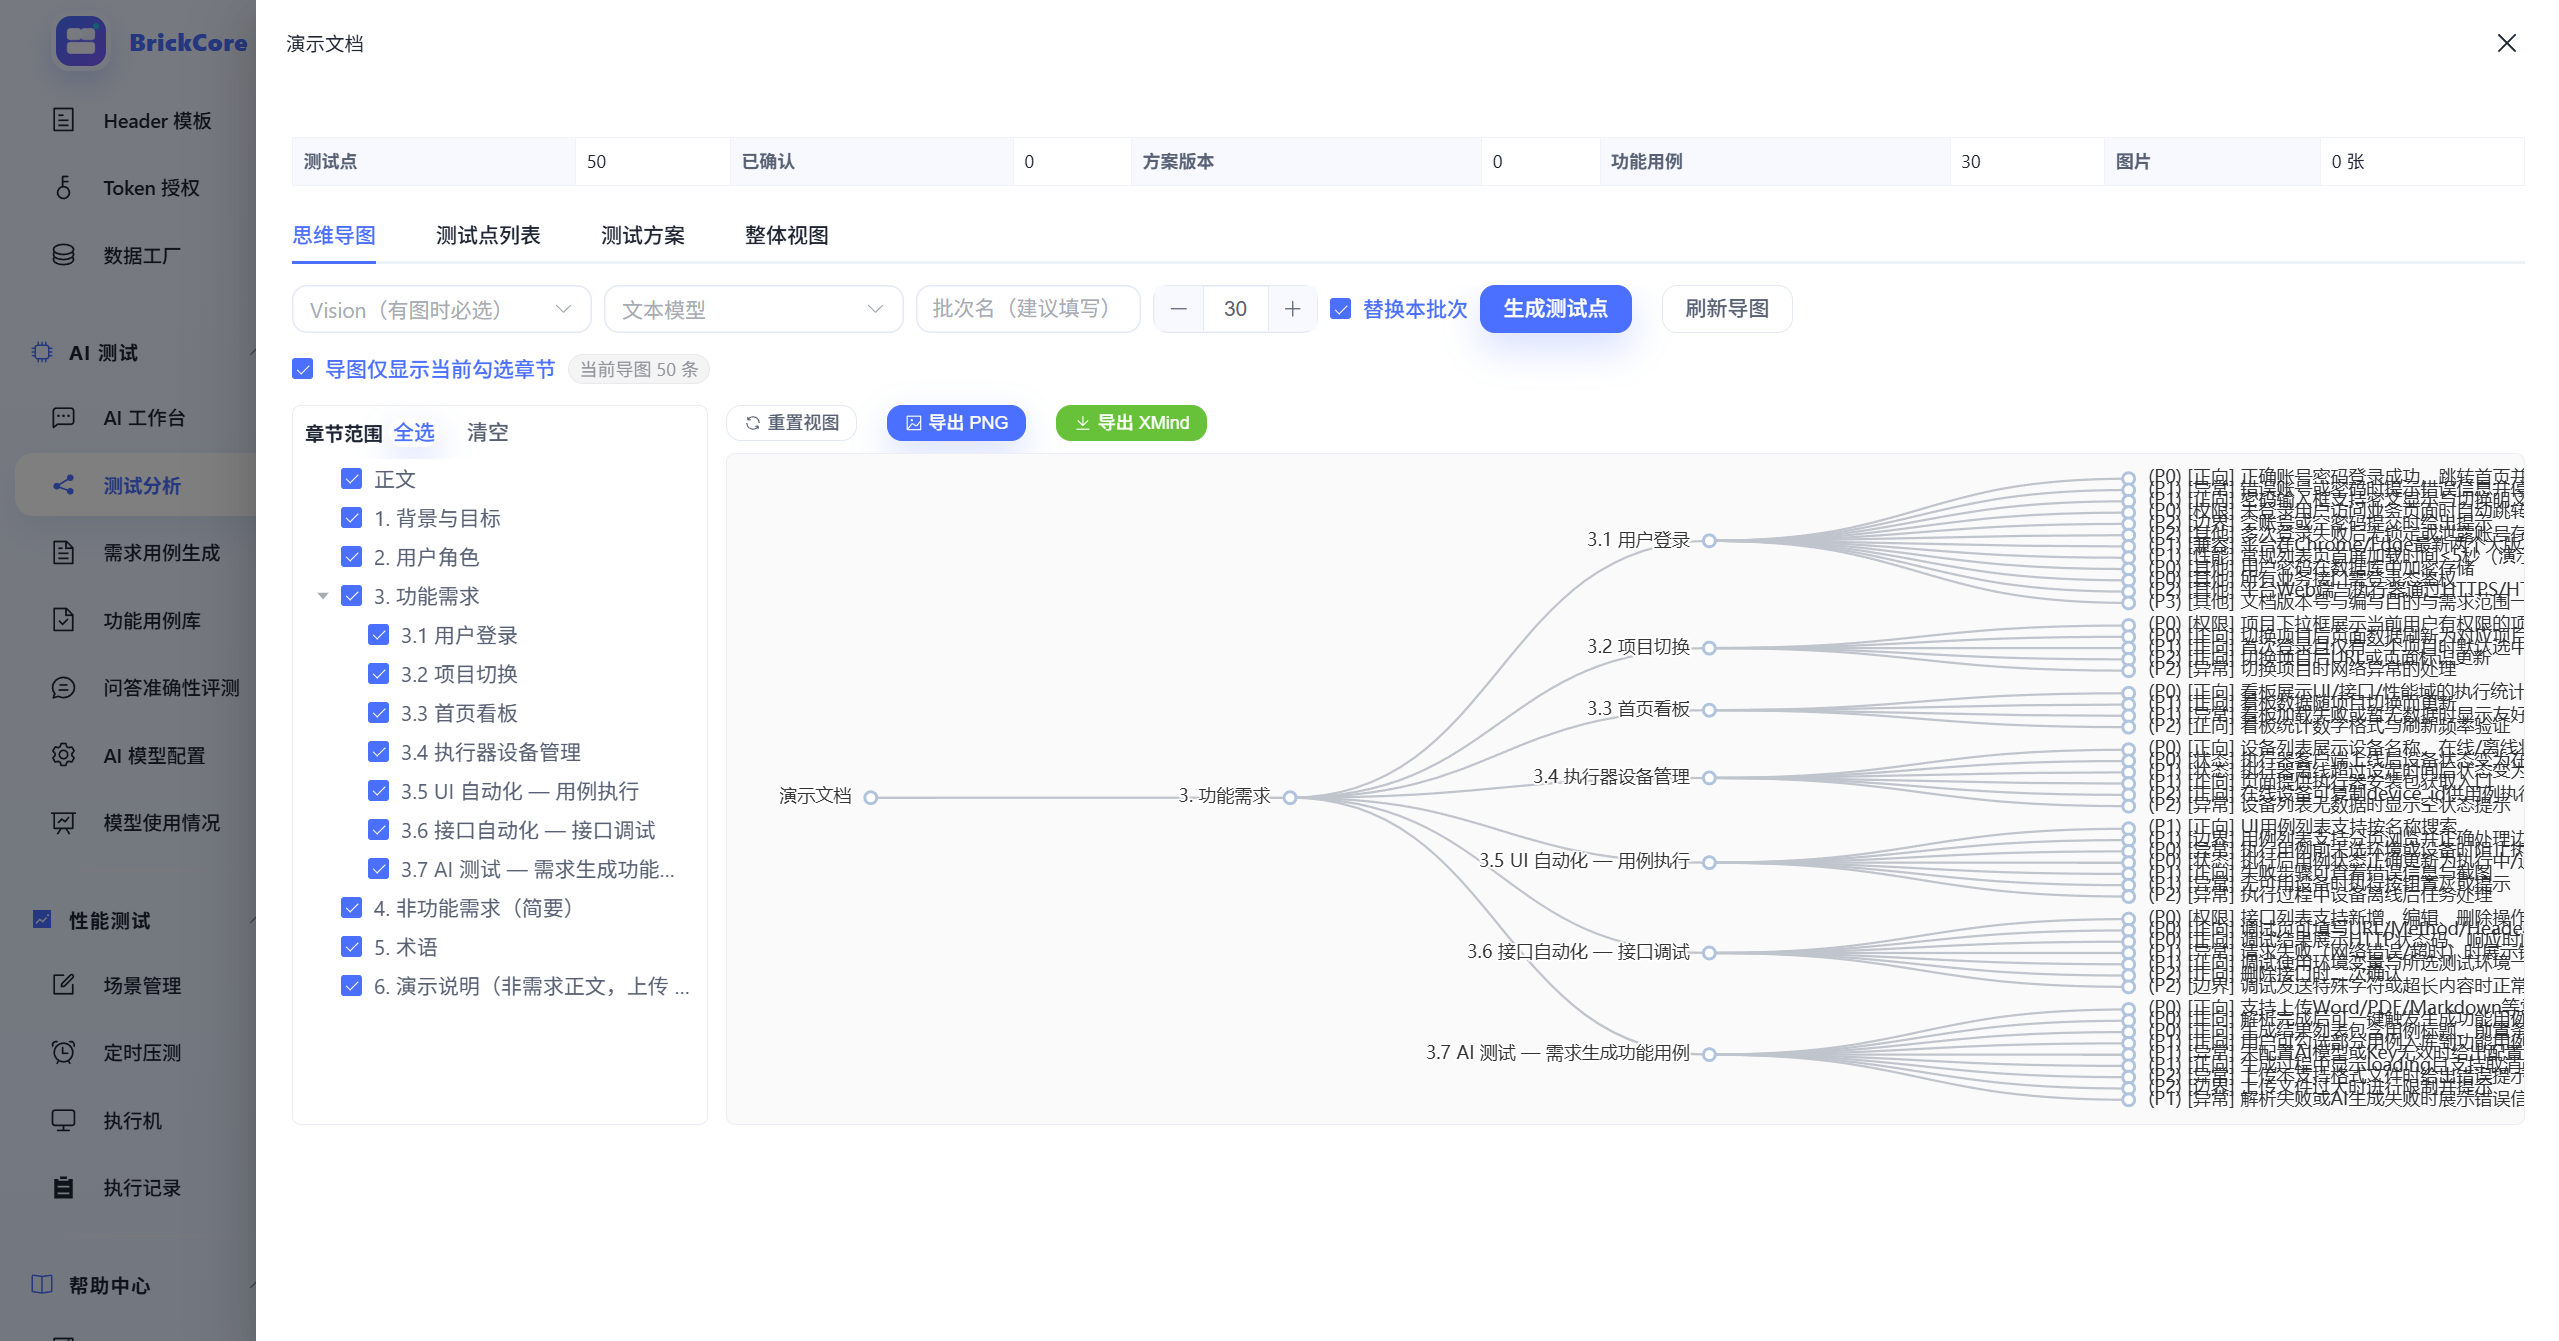Click the test point count field
This screenshot has width=2559, height=1341.
tap(1235, 309)
